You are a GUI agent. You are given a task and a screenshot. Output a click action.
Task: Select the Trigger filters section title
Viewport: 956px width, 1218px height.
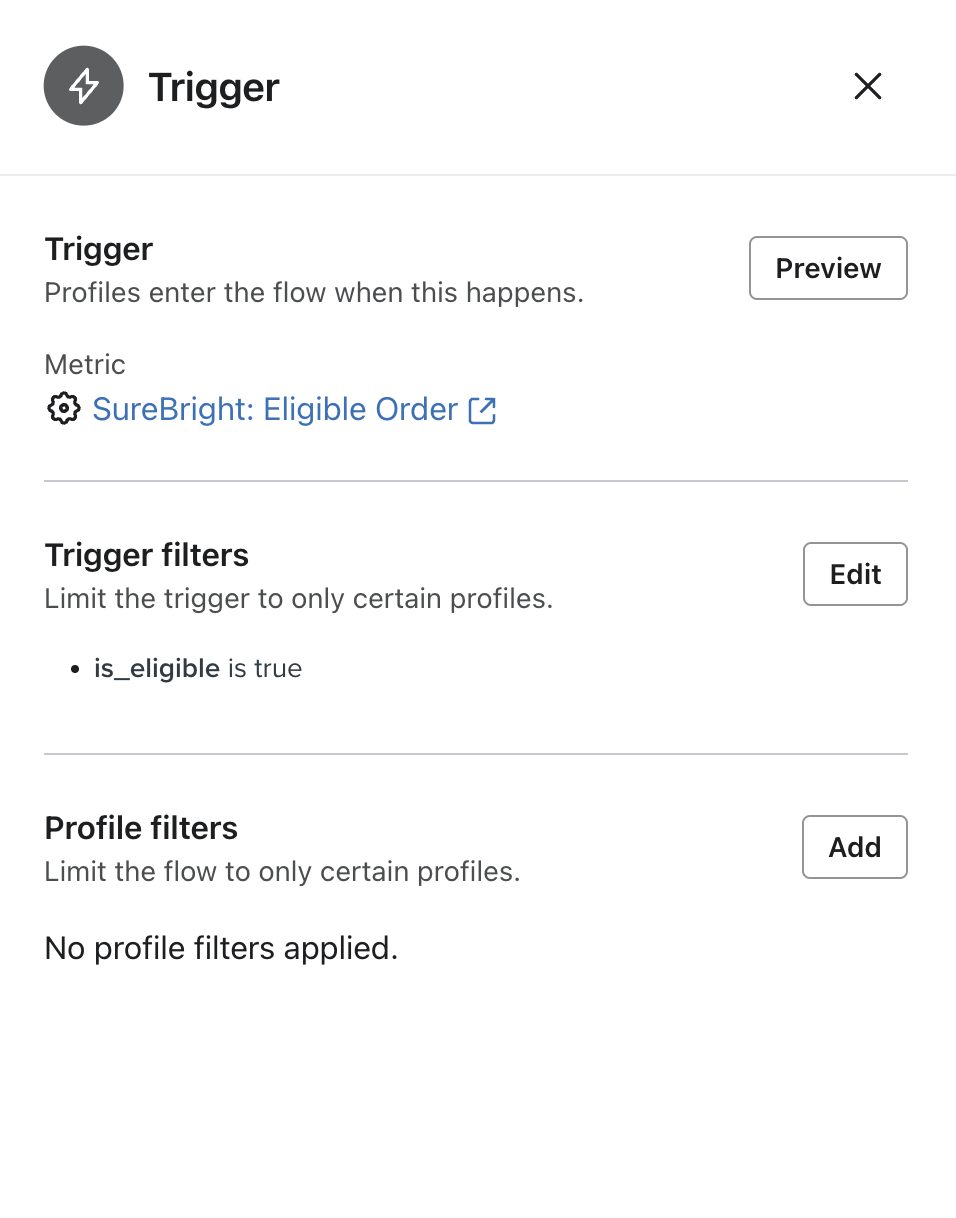tap(146, 555)
